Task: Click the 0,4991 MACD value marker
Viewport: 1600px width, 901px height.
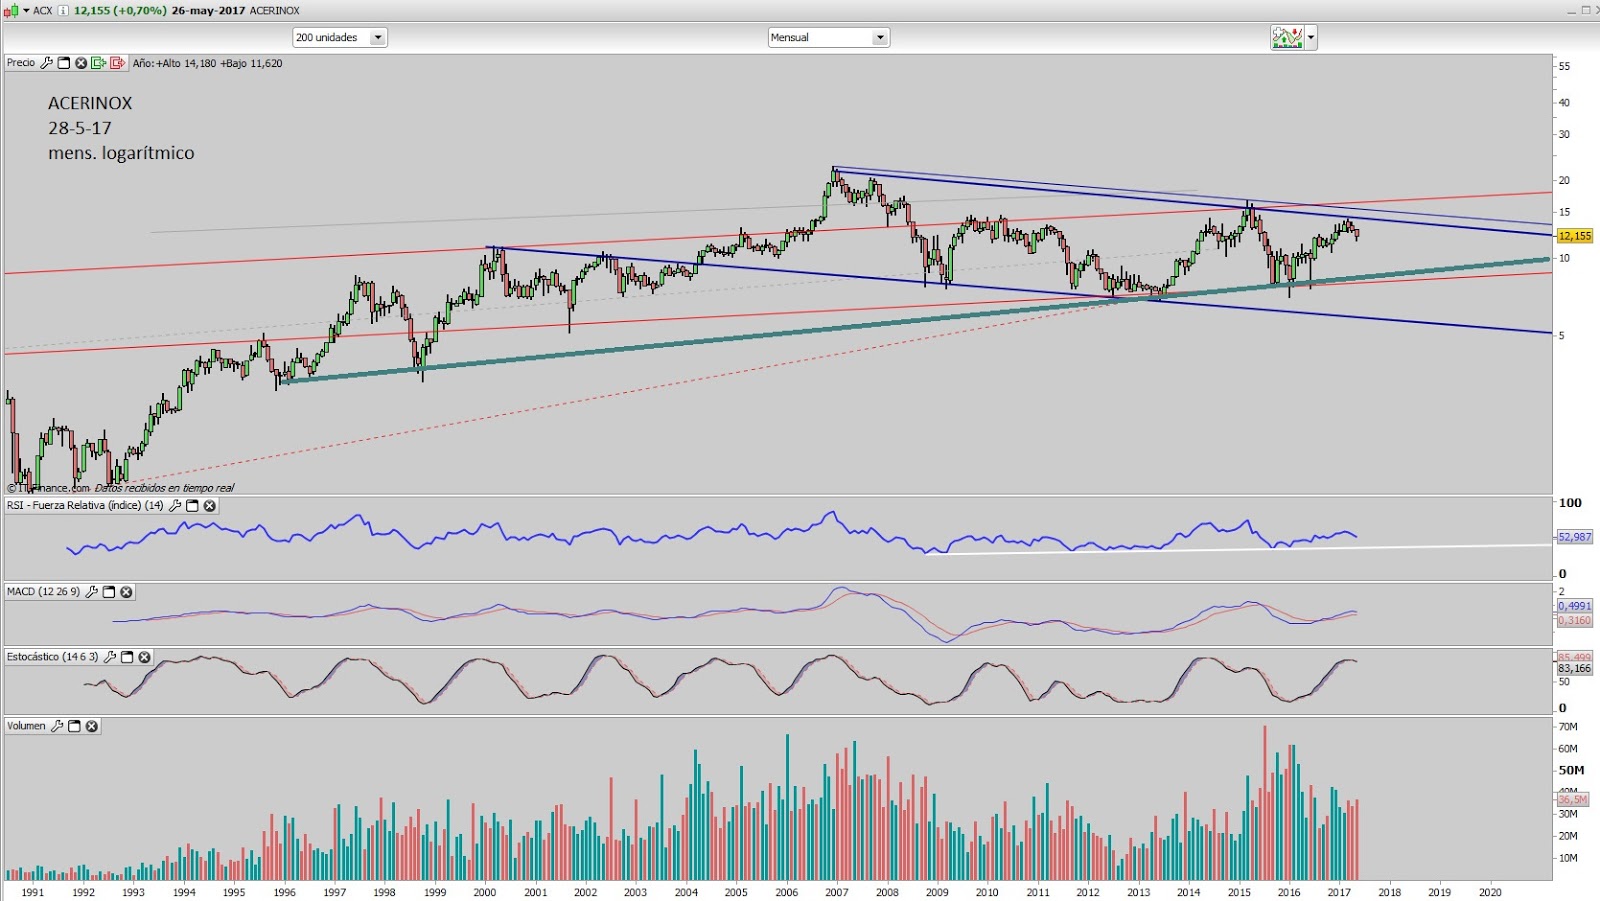Action: [1575, 606]
